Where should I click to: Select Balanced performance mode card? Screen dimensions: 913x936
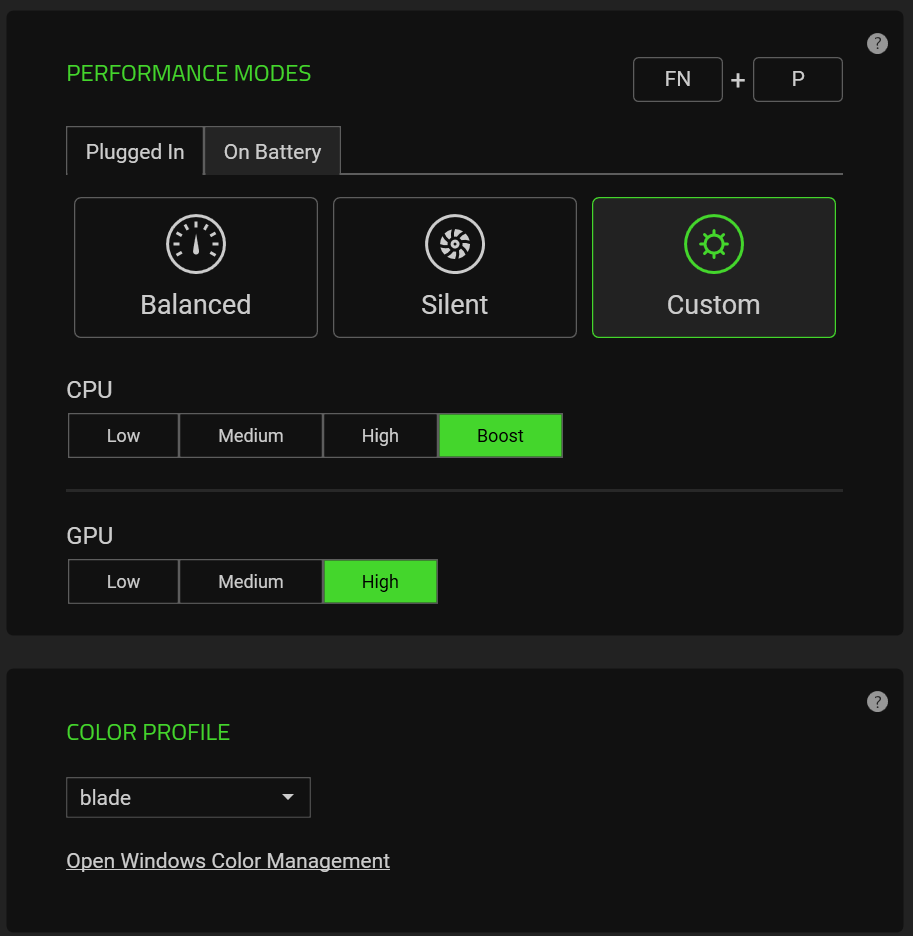(x=196, y=267)
